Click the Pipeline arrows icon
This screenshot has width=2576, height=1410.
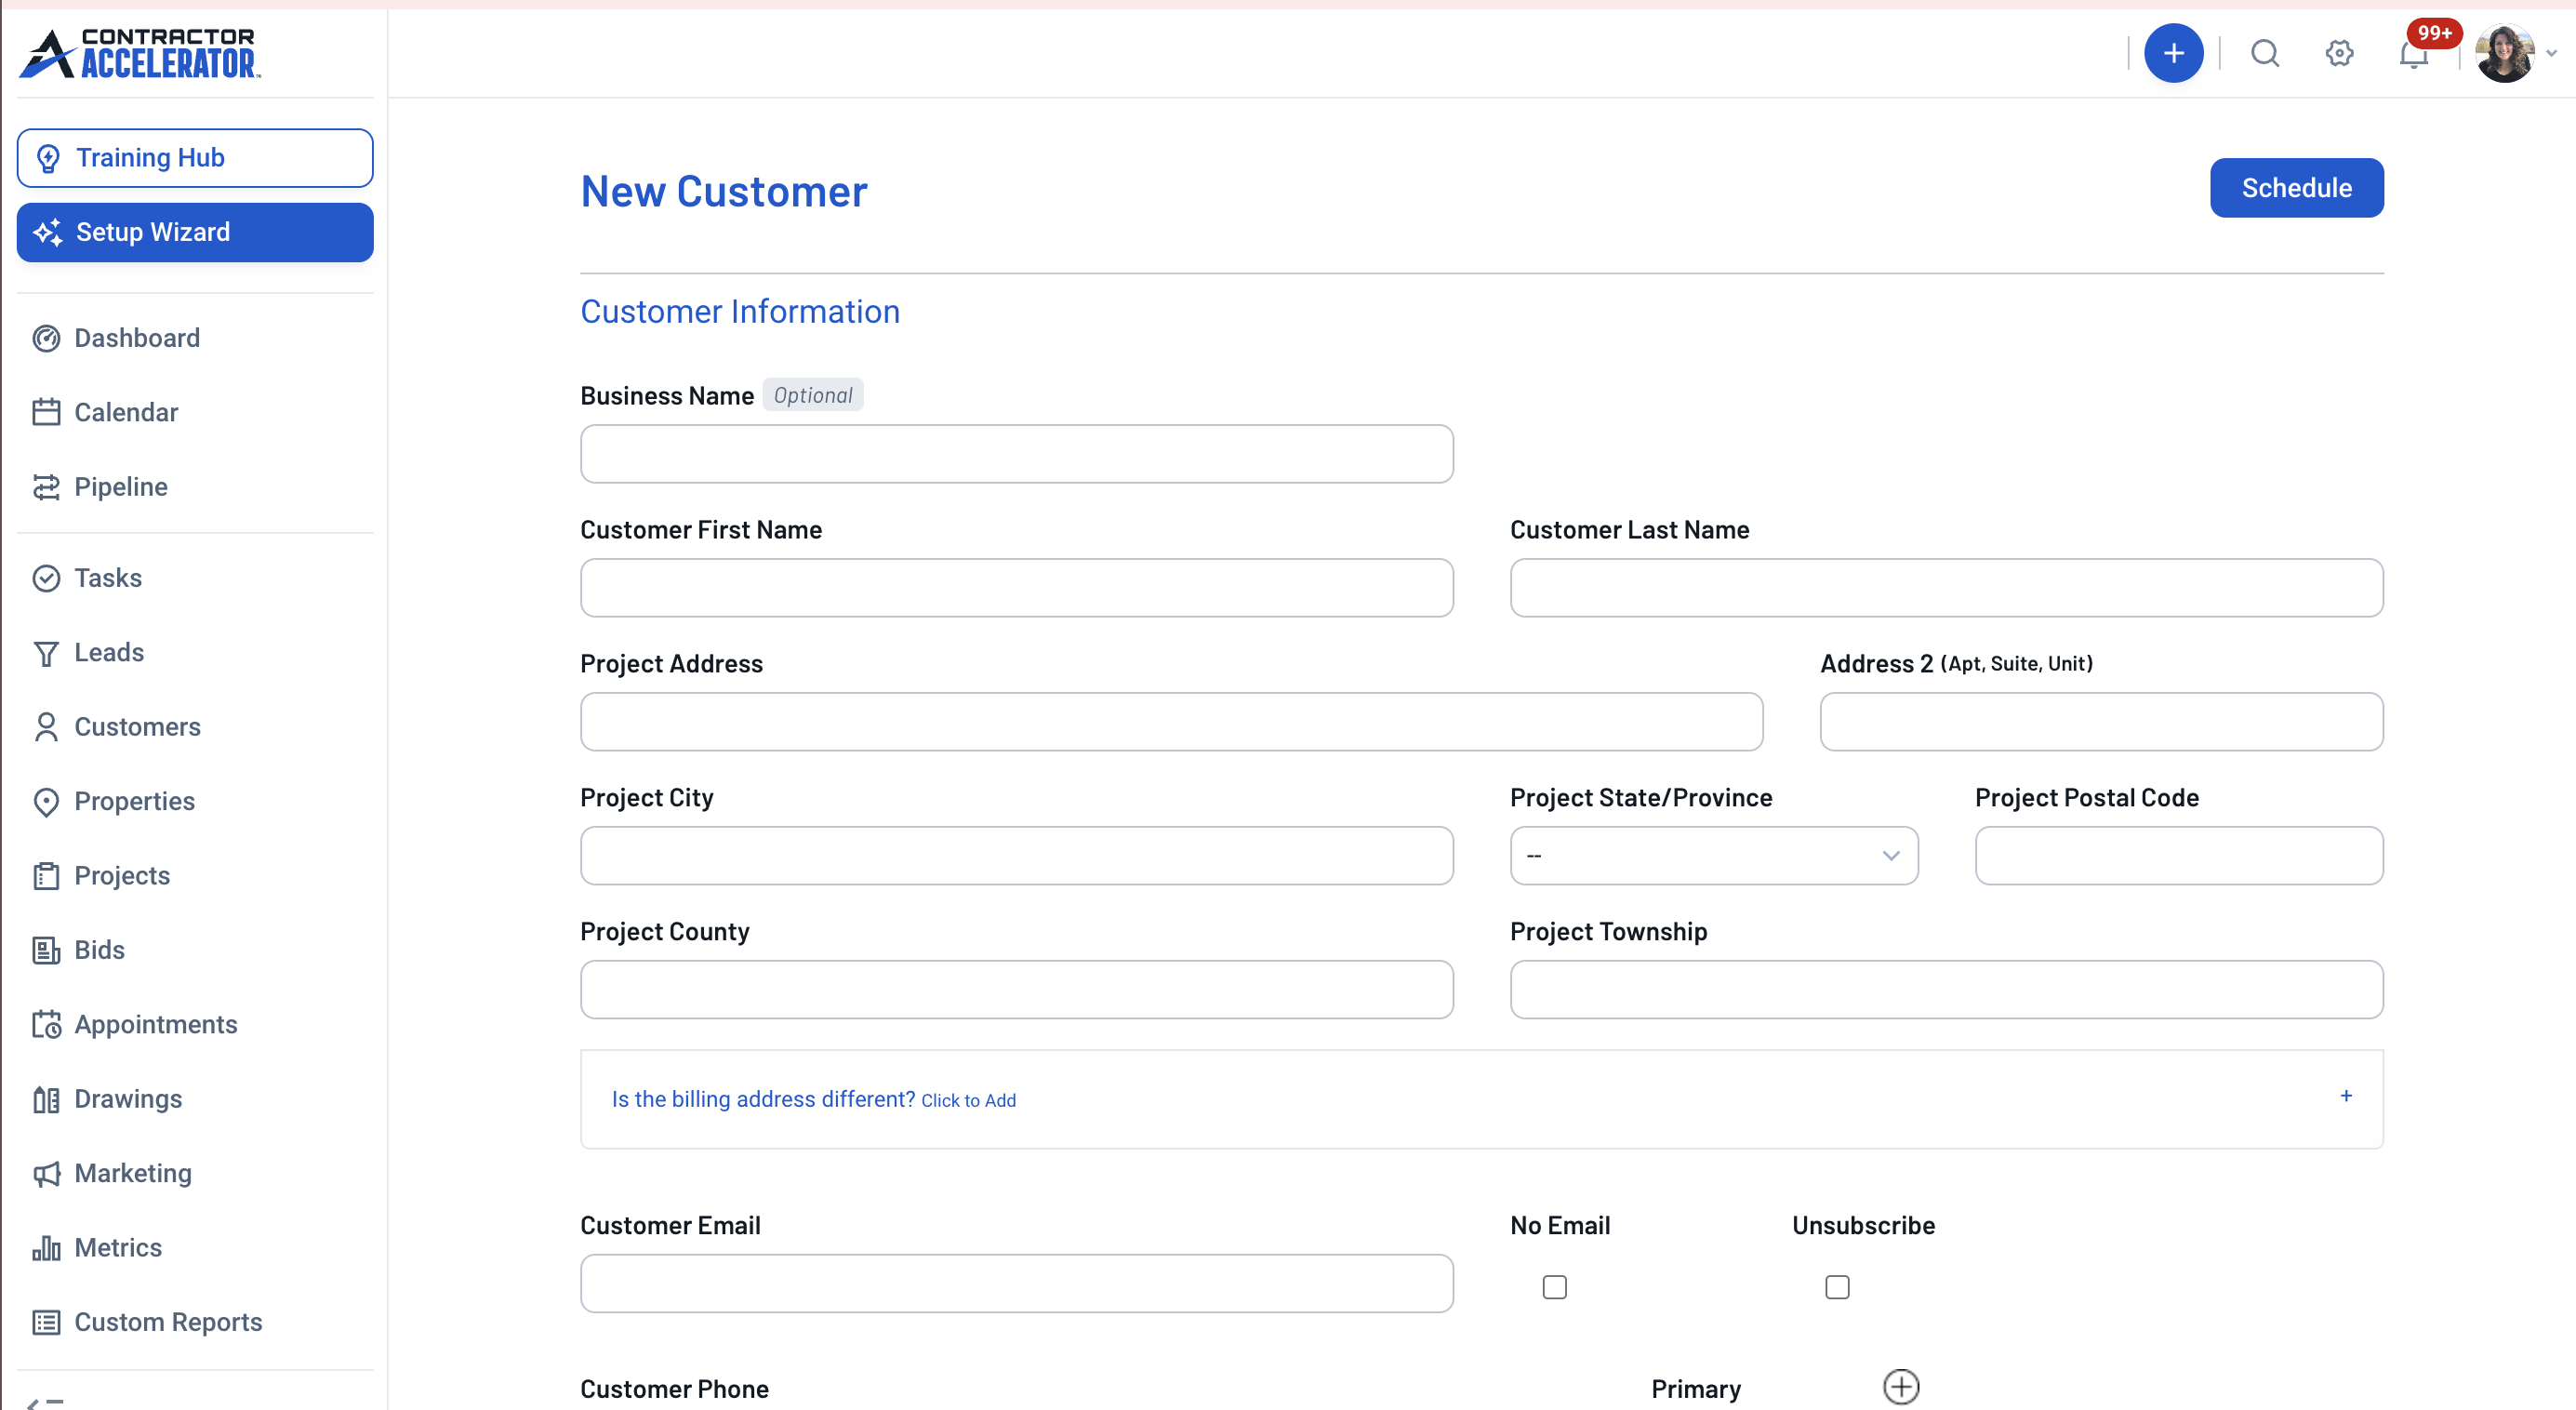click(46, 487)
